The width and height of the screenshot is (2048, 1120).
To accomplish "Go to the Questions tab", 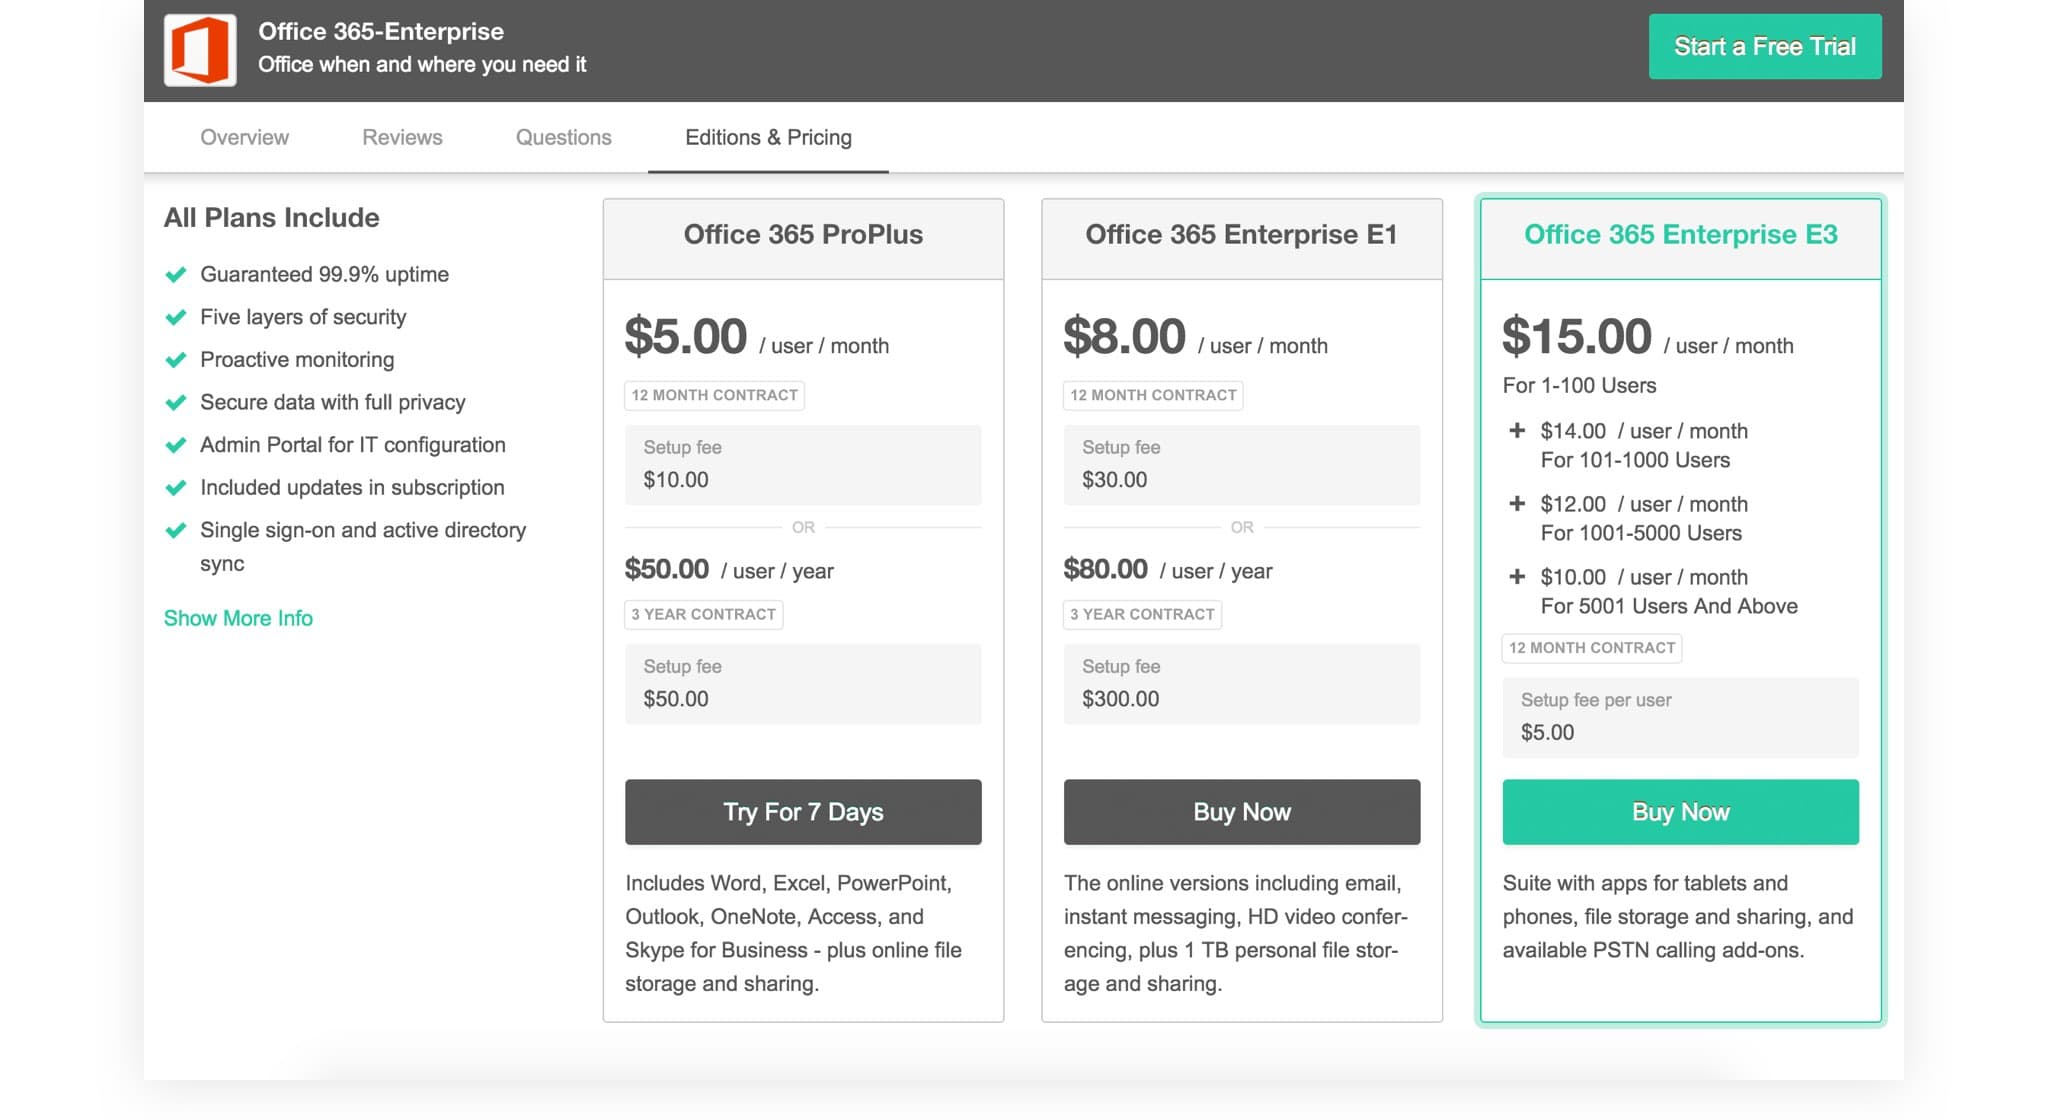I will click(563, 137).
